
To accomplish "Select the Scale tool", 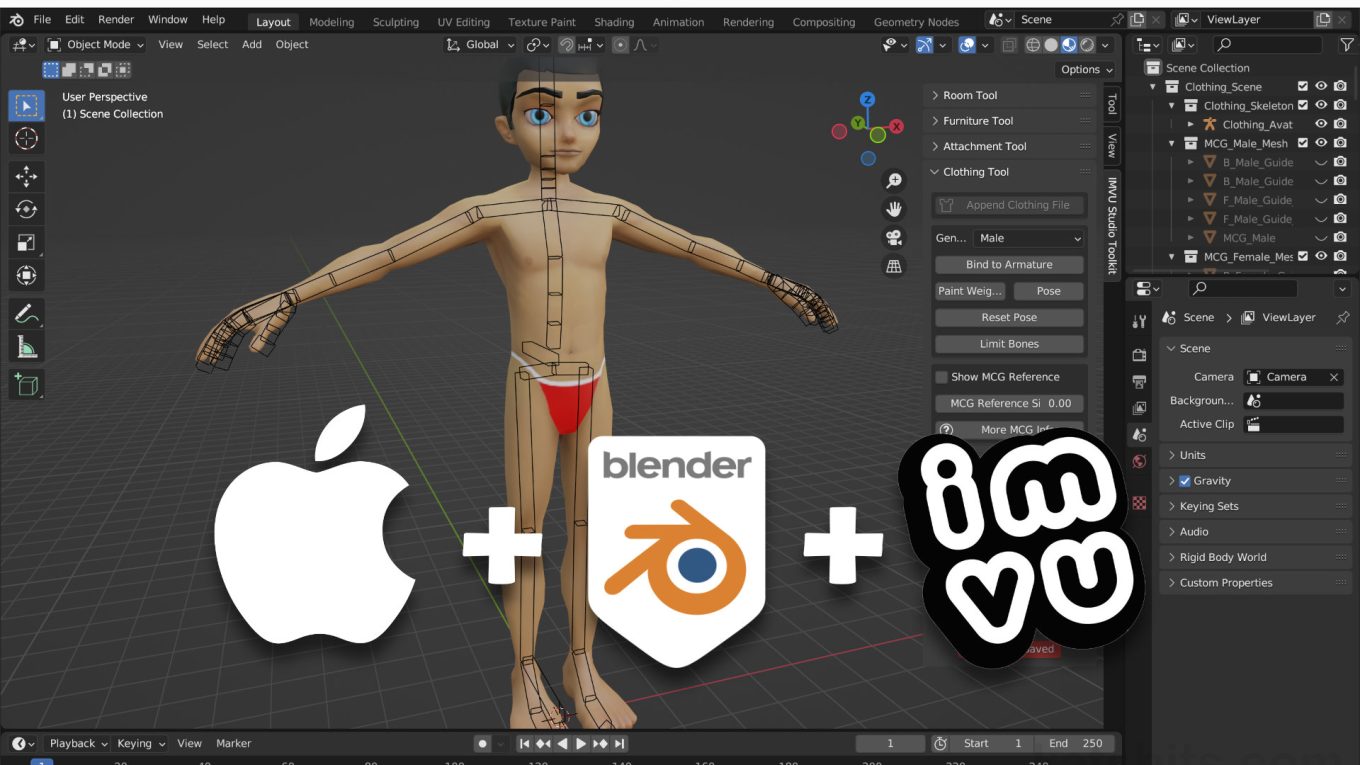I will tap(27, 243).
